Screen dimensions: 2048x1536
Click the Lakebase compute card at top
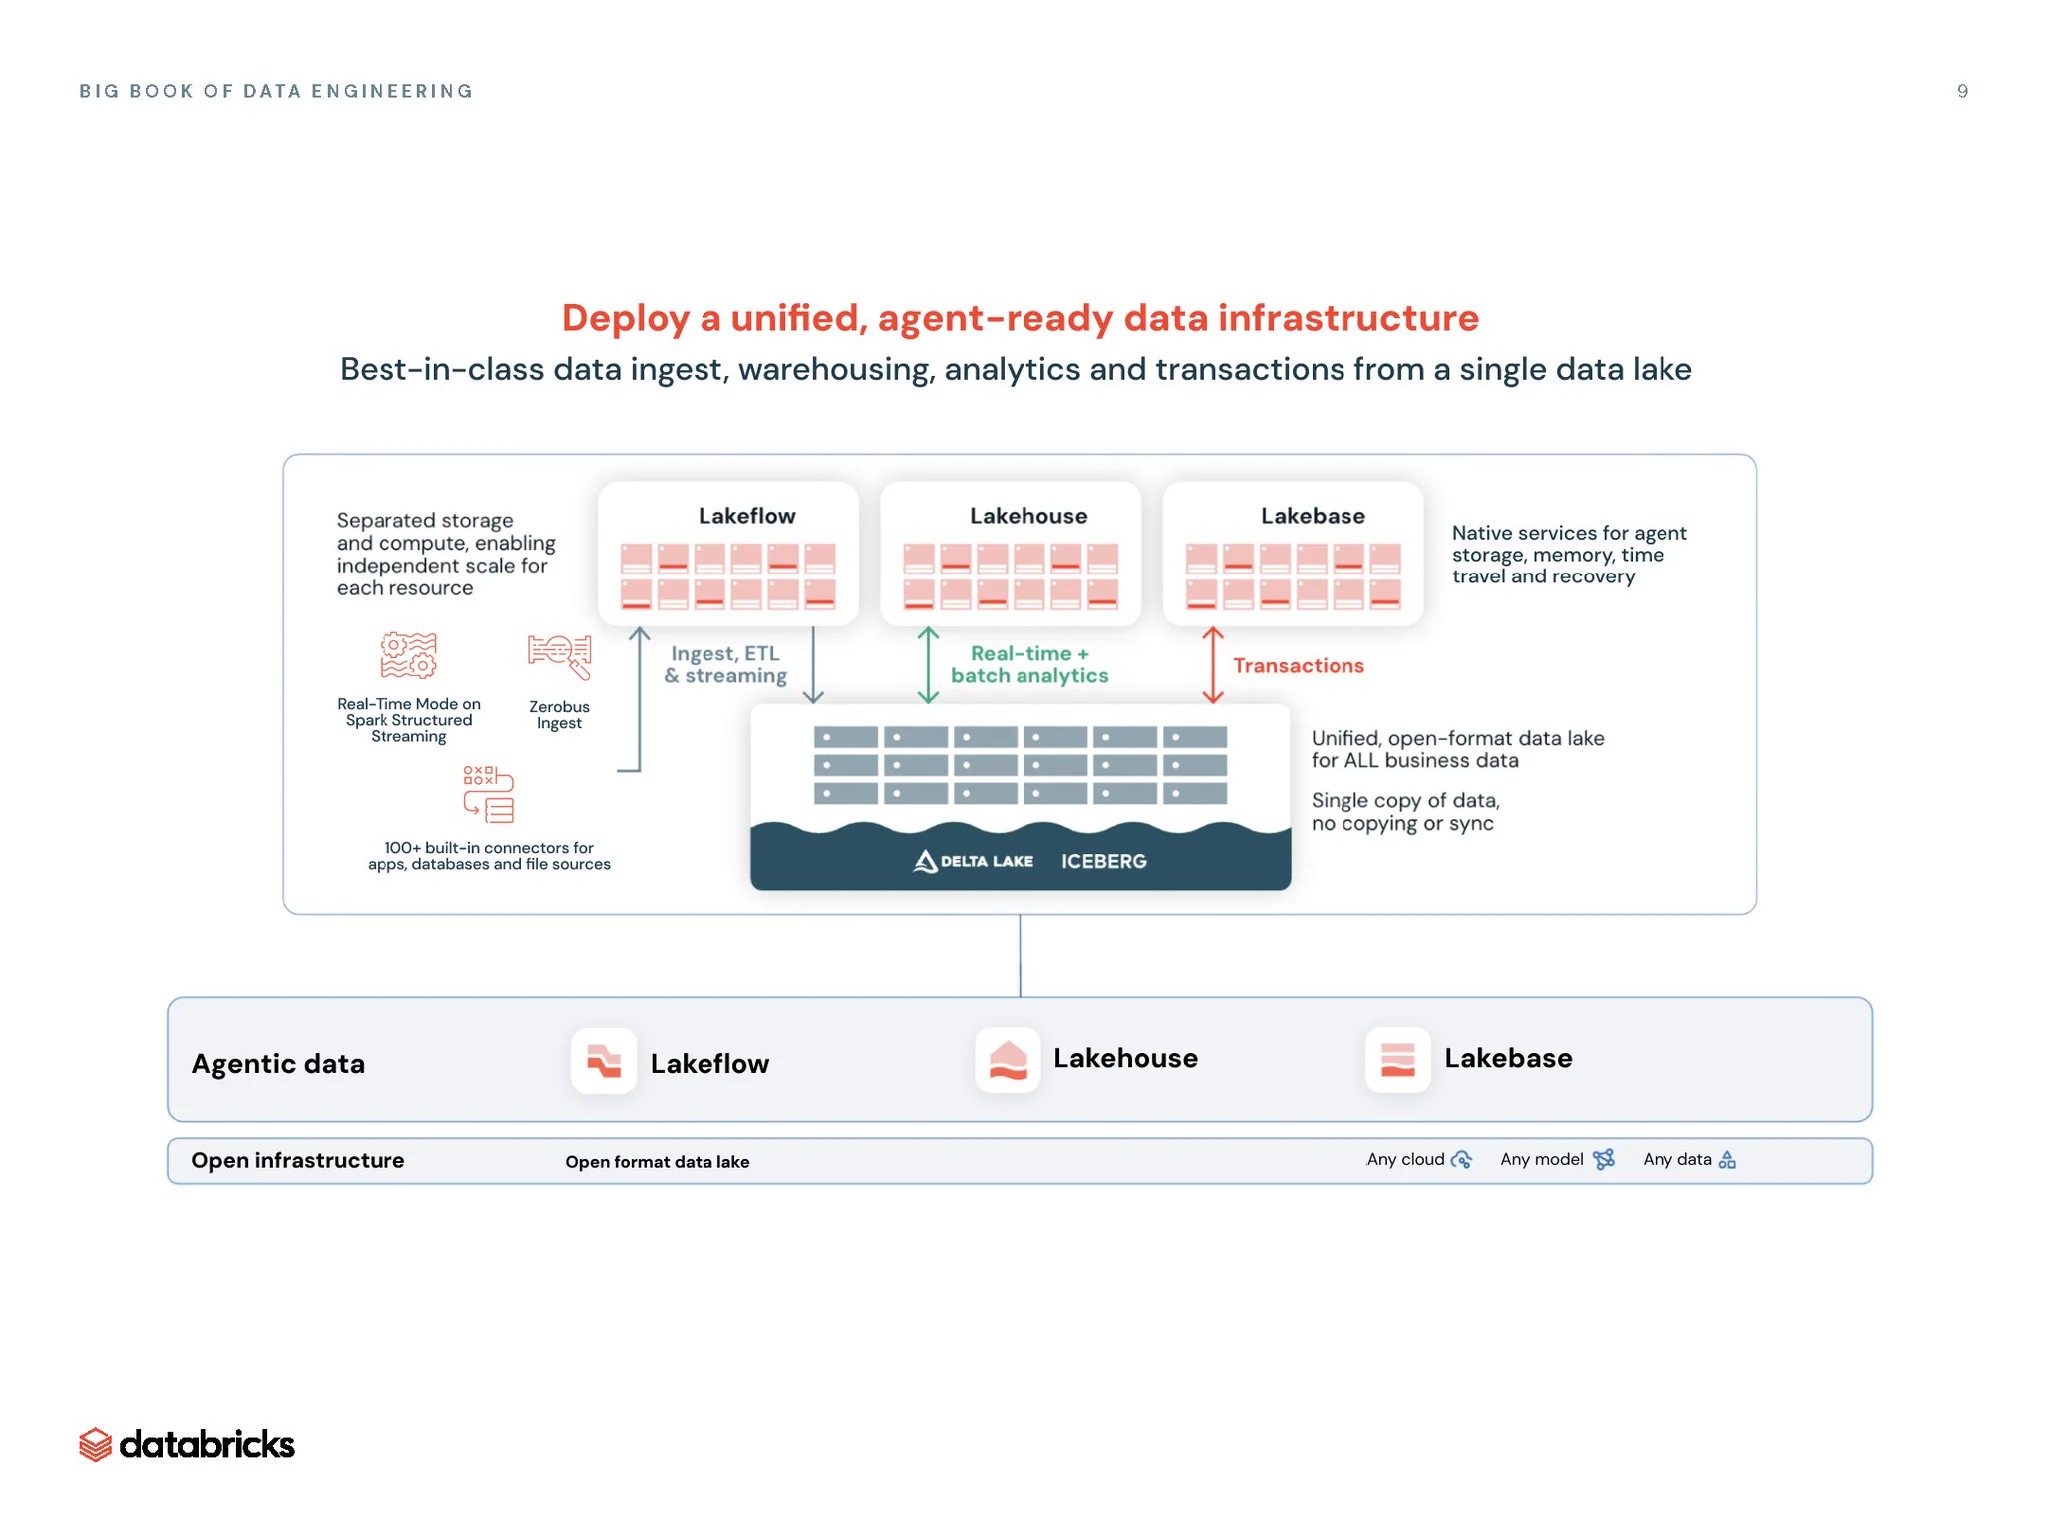[x=1293, y=553]
